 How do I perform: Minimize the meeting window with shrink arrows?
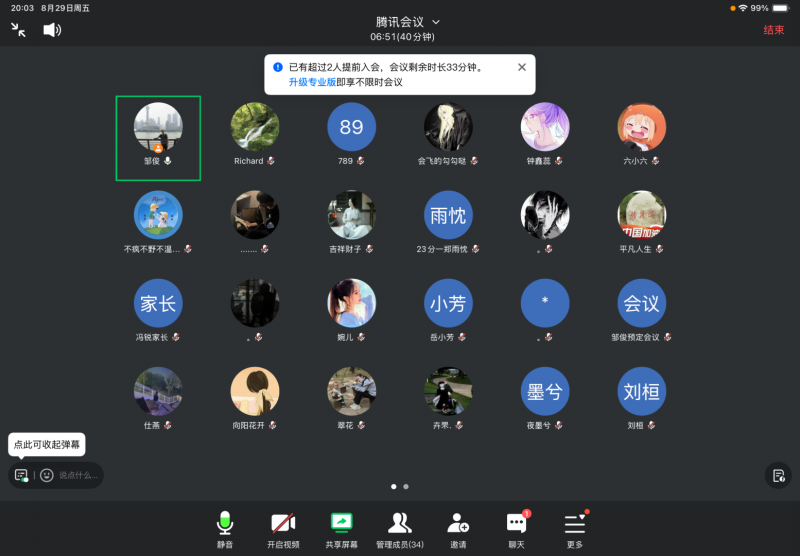(x=18, y=30)
